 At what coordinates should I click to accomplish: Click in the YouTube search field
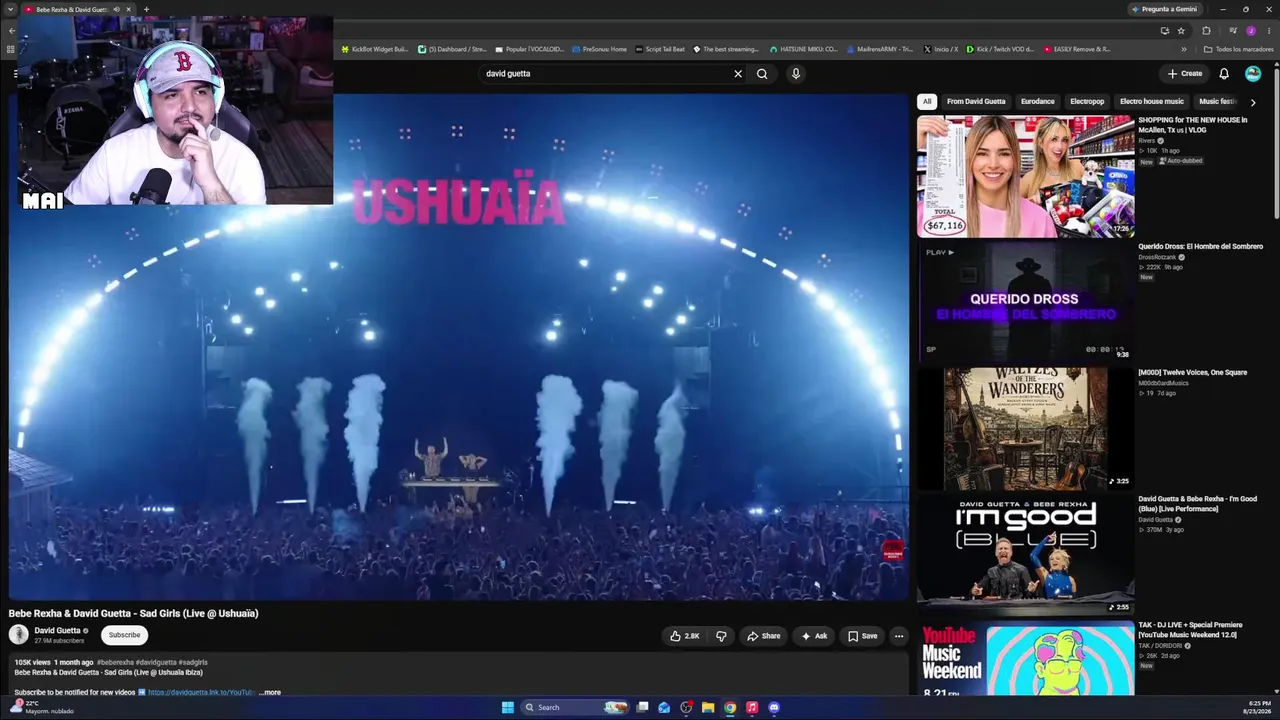pyautogui.click(x=605, y=74)
